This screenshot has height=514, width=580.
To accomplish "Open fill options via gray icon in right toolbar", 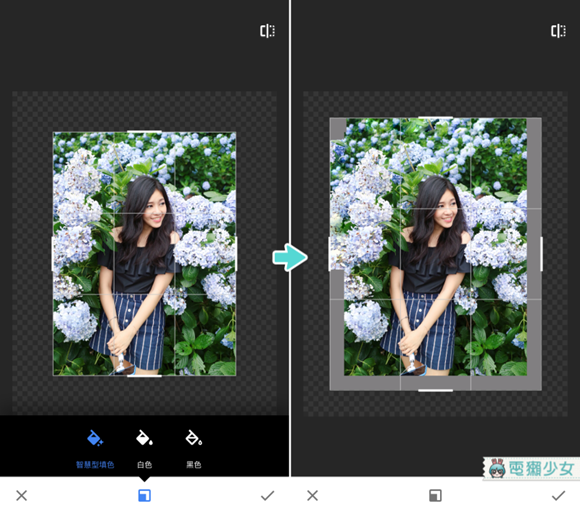I will [x=435, y=496].
